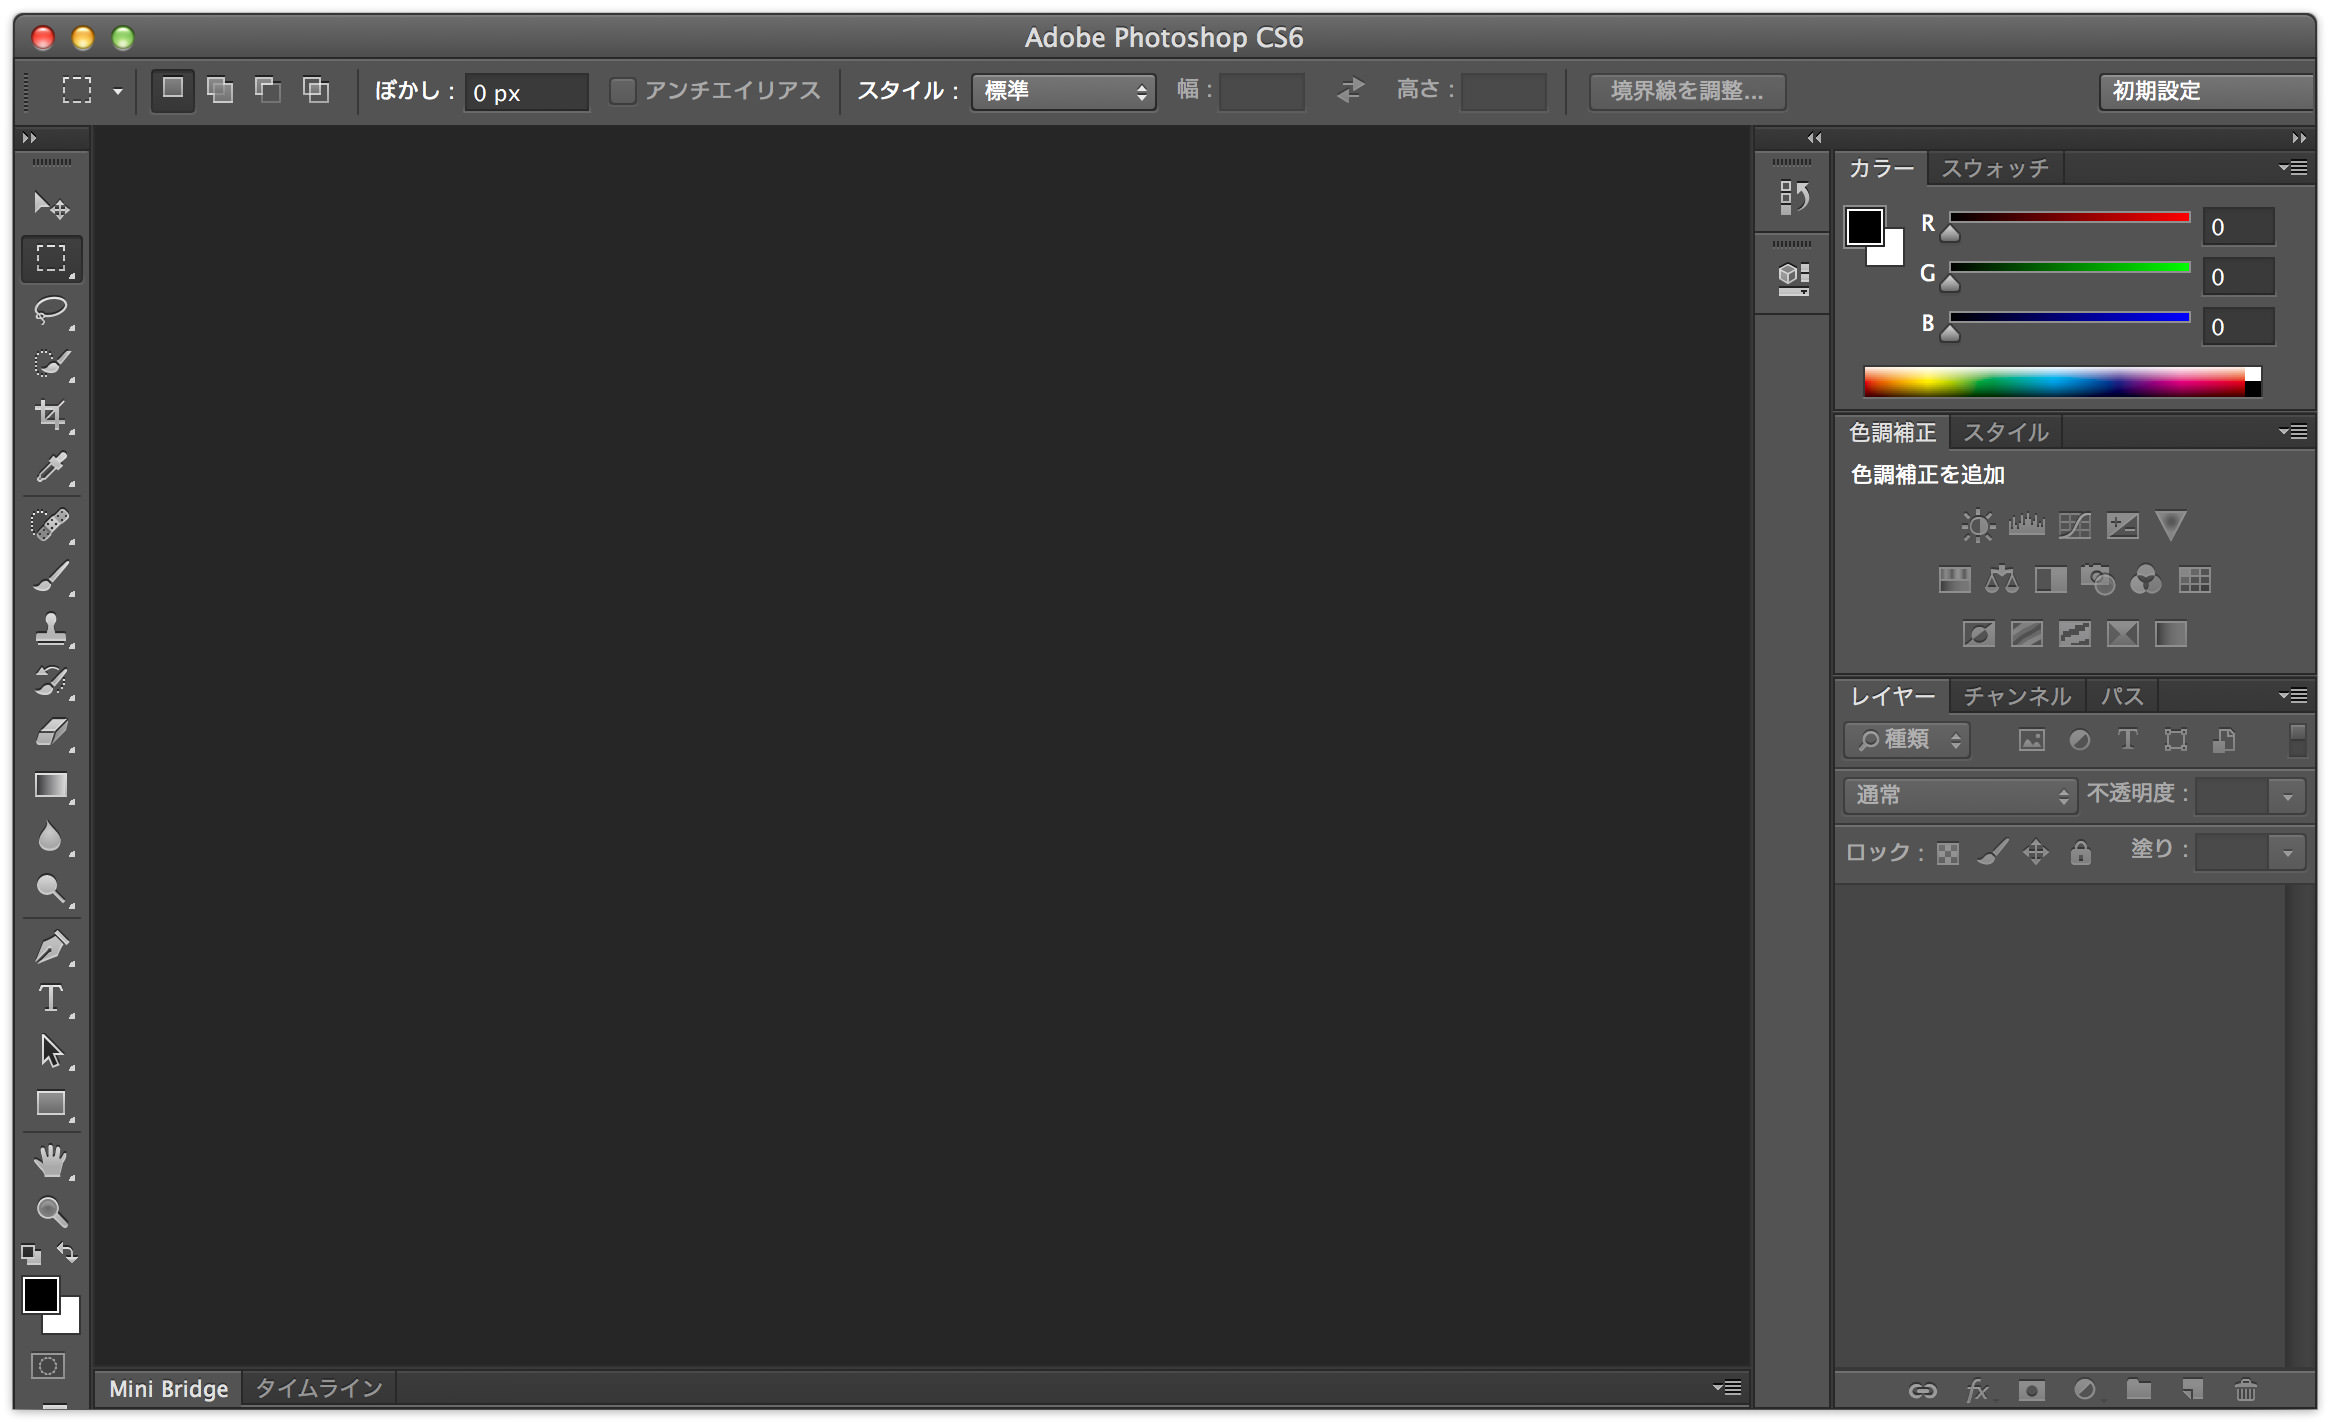
Task: Choose Subtract from selection mode
Action: [268, 91]
